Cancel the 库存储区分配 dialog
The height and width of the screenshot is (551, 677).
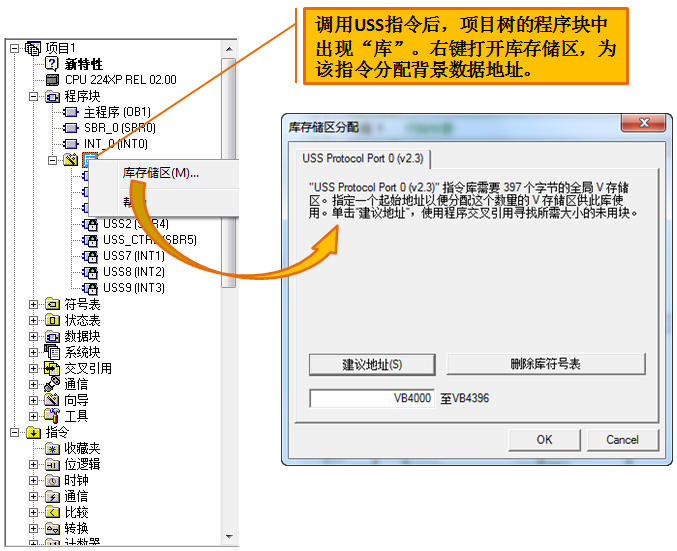622,440
